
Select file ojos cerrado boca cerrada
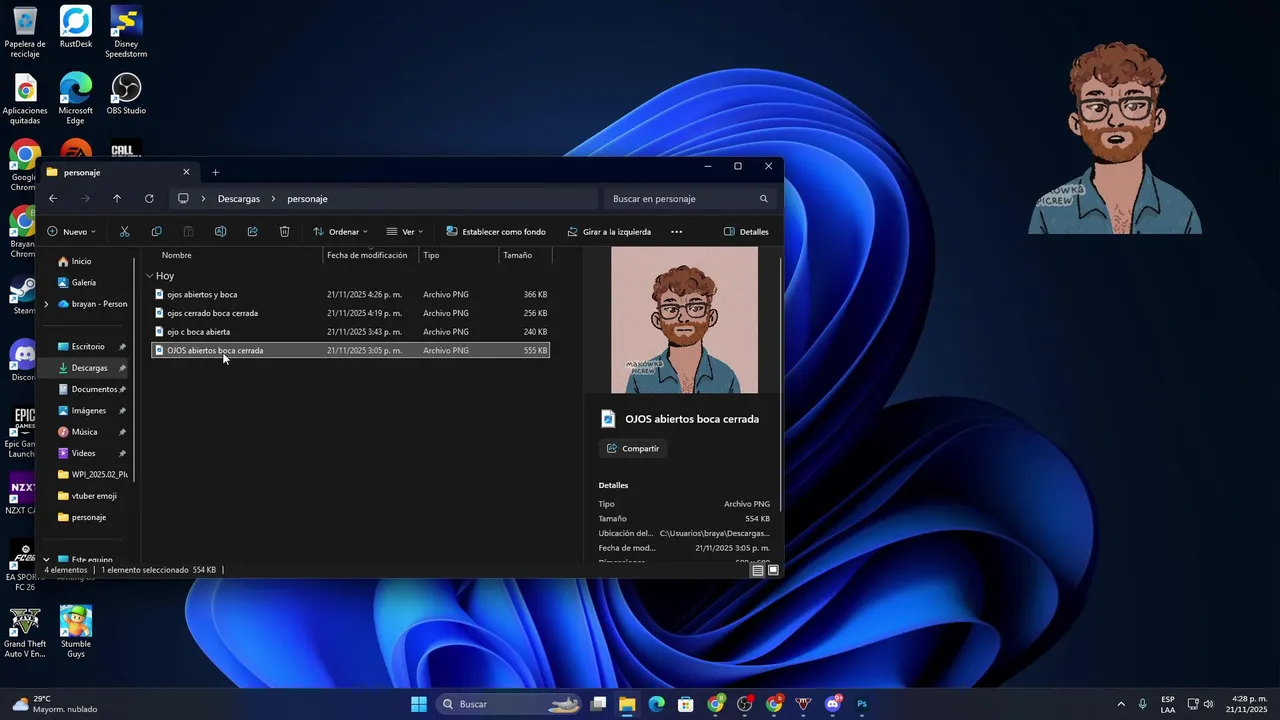point(350,313)
